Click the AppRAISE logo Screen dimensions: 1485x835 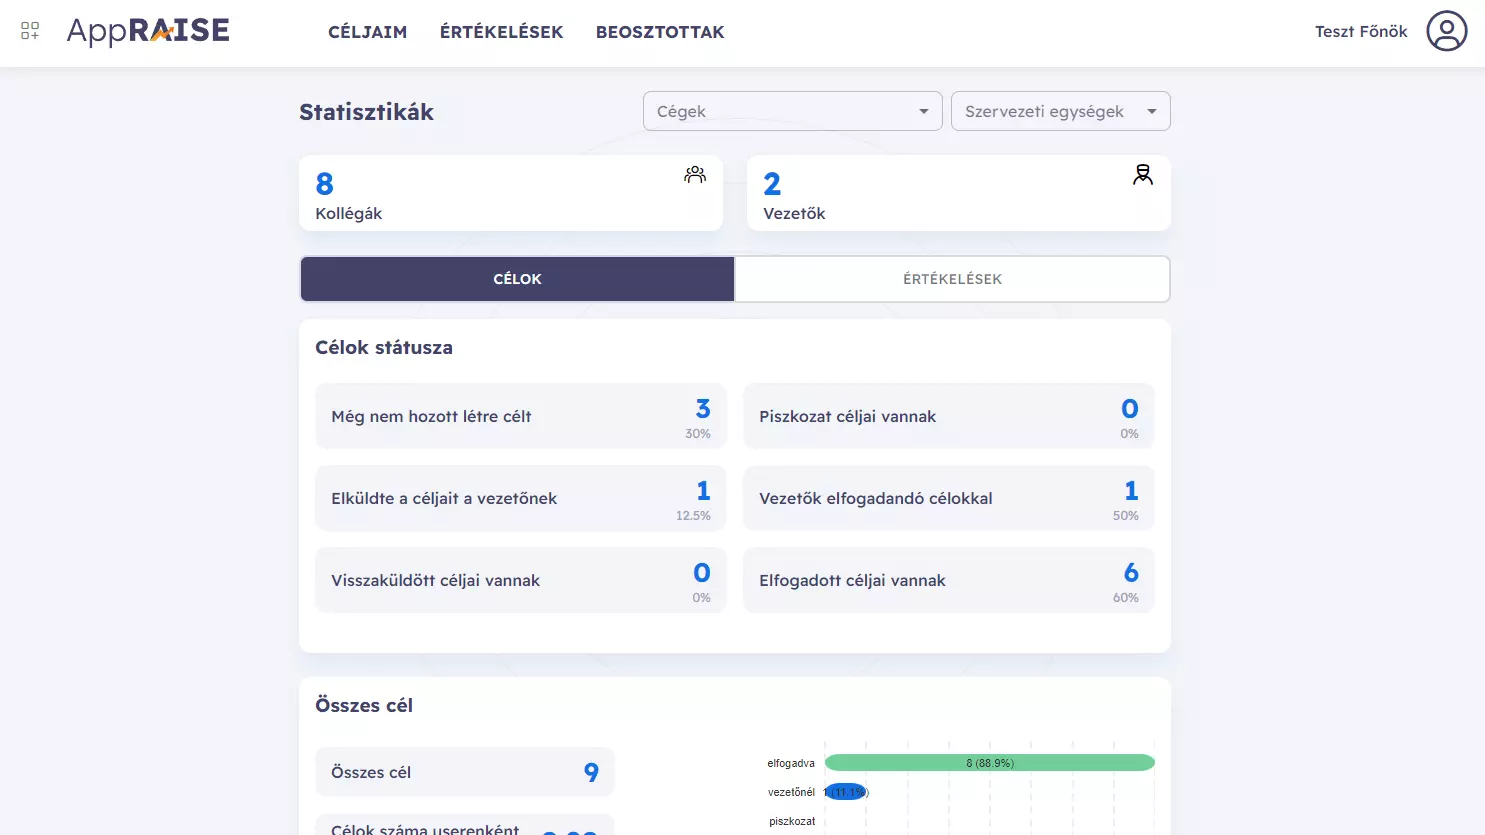[x=148, y=31]
